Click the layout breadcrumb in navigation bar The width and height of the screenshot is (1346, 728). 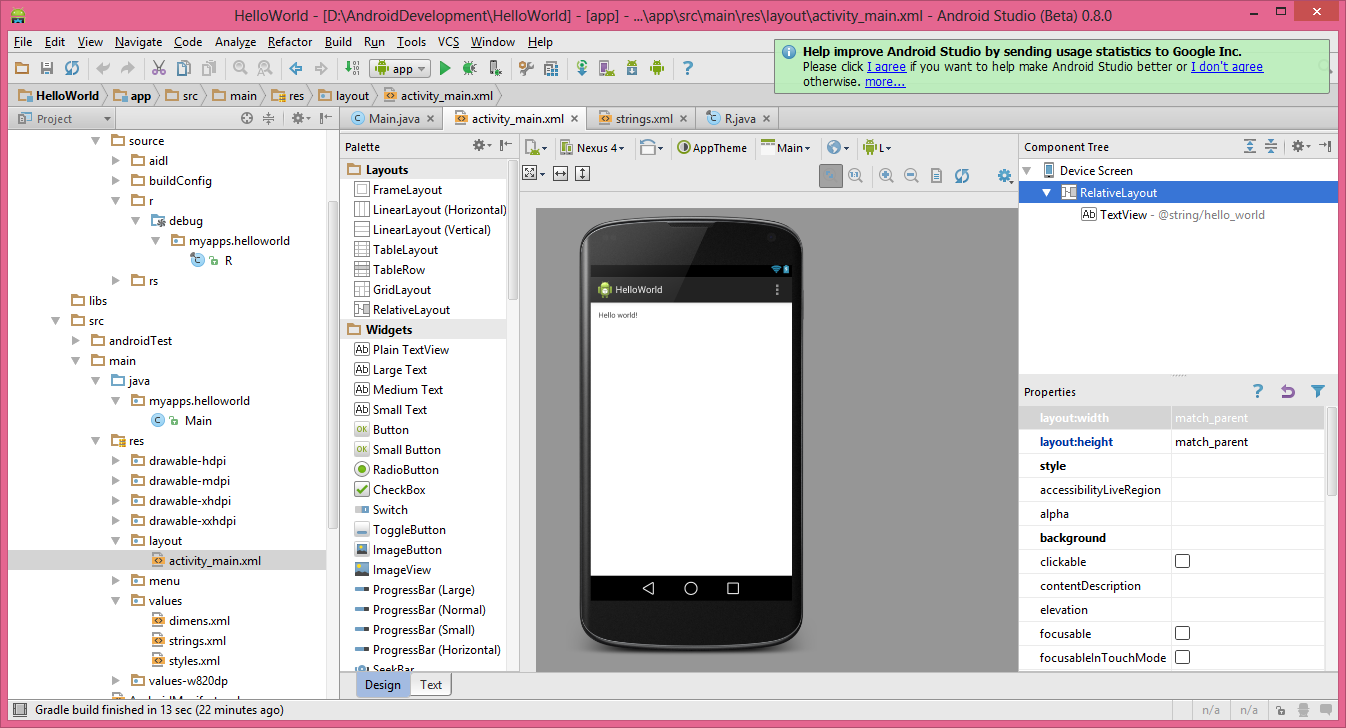[x=344, y=96]
